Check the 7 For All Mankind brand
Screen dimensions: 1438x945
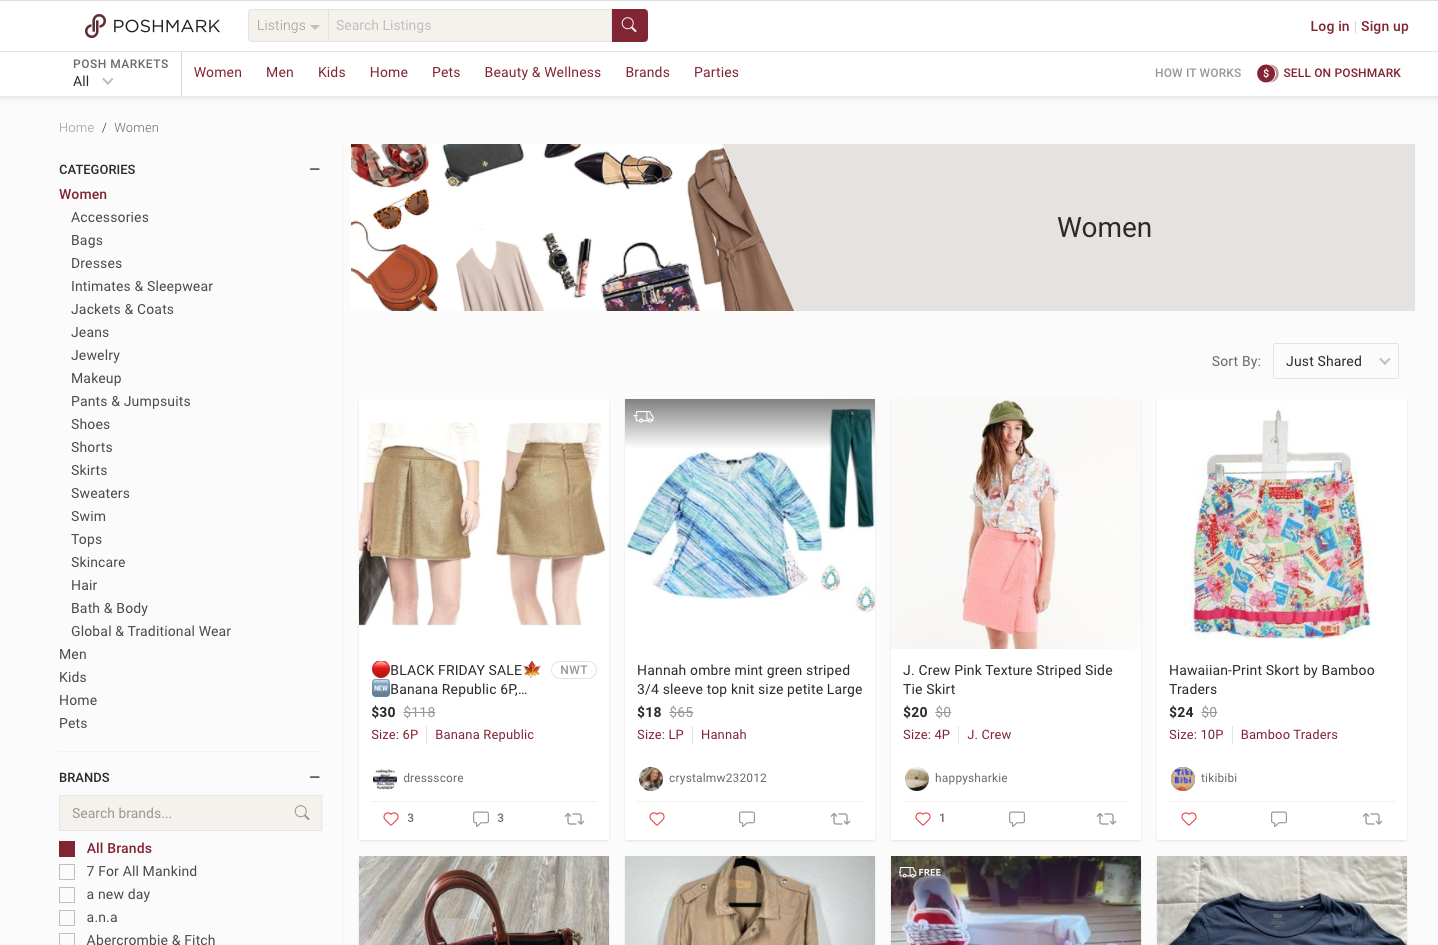pos(68,872)
